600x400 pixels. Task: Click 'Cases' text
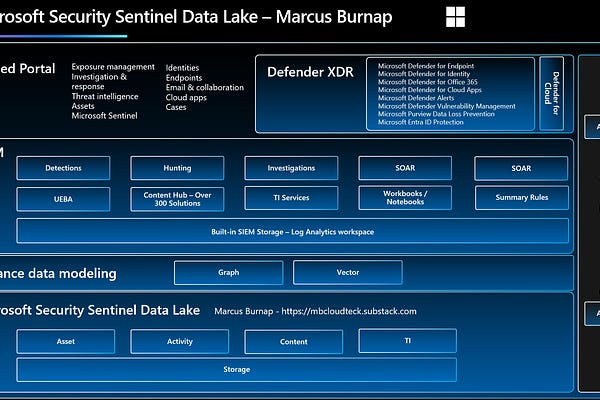pyautogui.click(x=176, y=107)
